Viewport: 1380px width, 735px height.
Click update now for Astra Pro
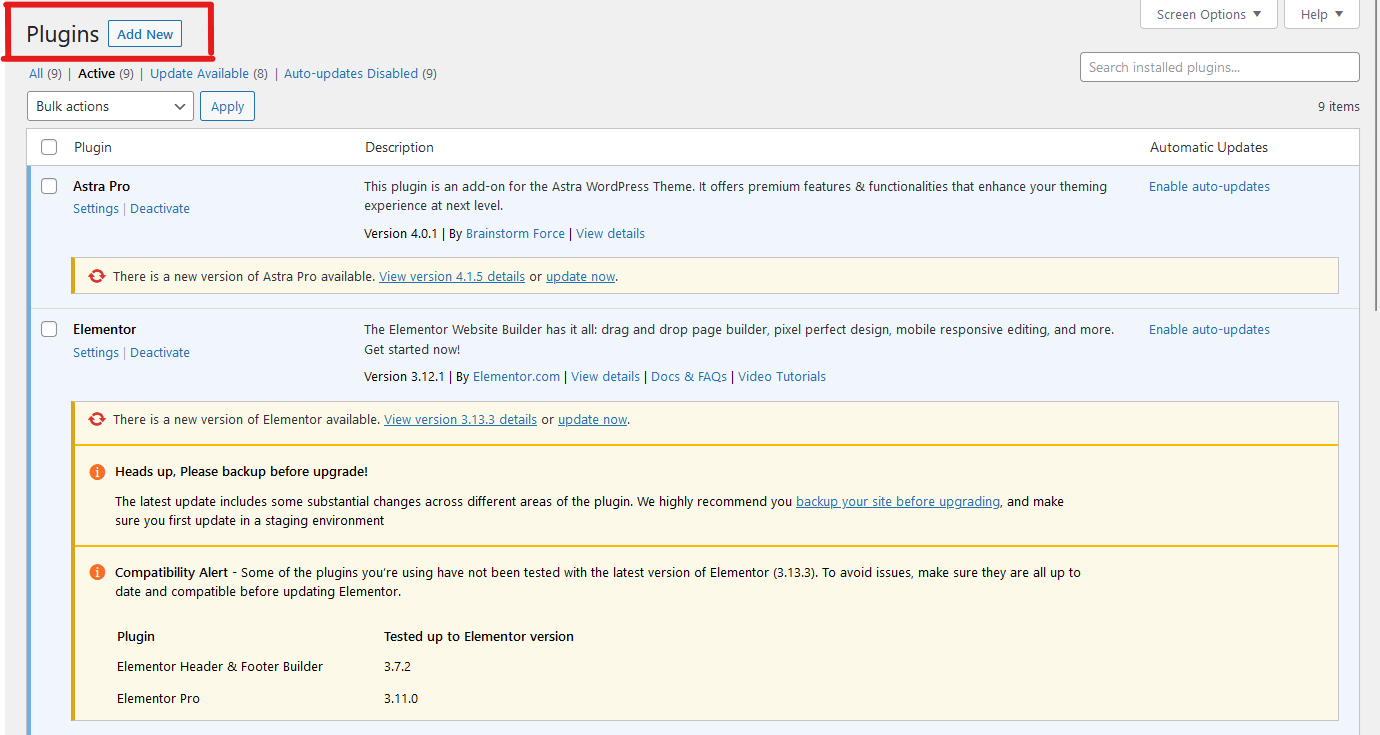[x=580, y=276]
